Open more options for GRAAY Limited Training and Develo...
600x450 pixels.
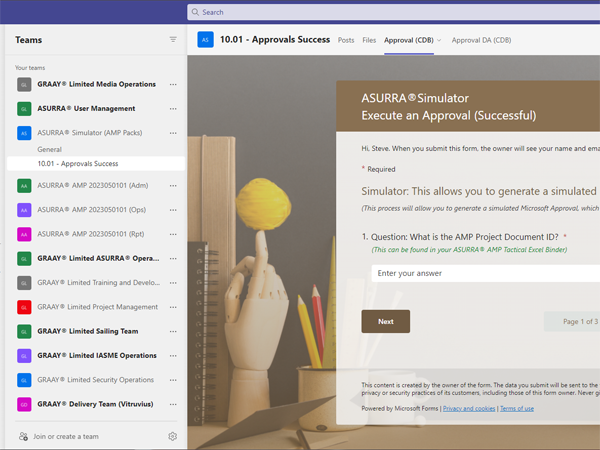[x=173, y=283]
